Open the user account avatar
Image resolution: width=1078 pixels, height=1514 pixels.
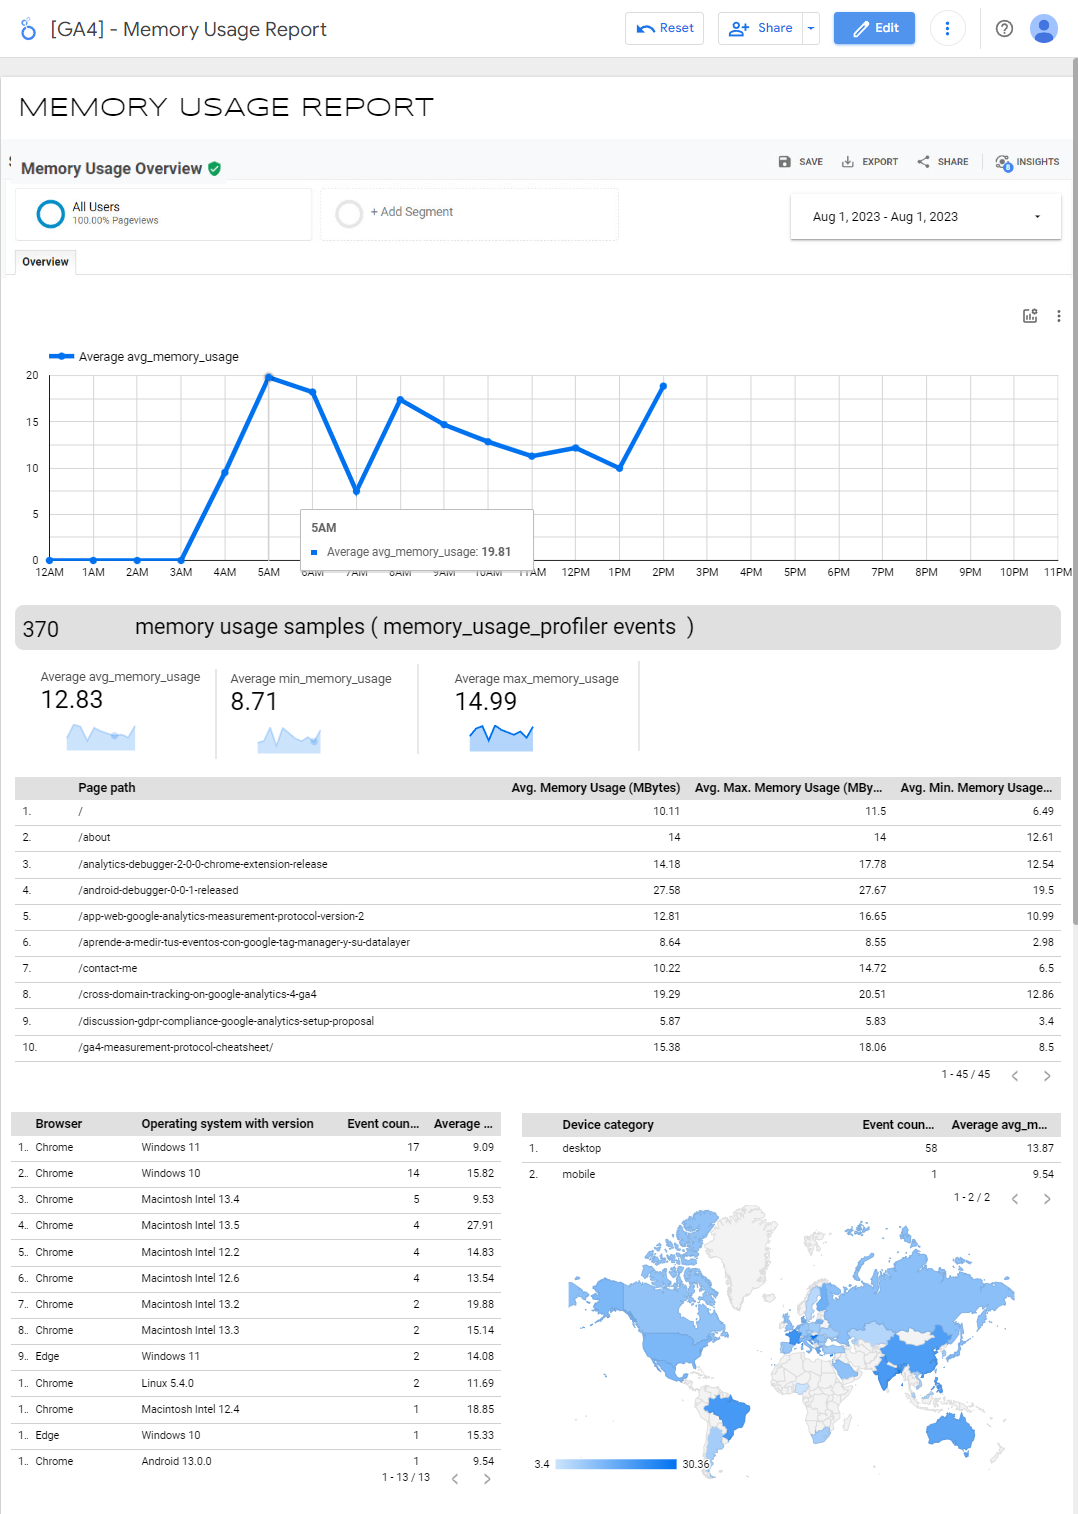click(1043, 29)
